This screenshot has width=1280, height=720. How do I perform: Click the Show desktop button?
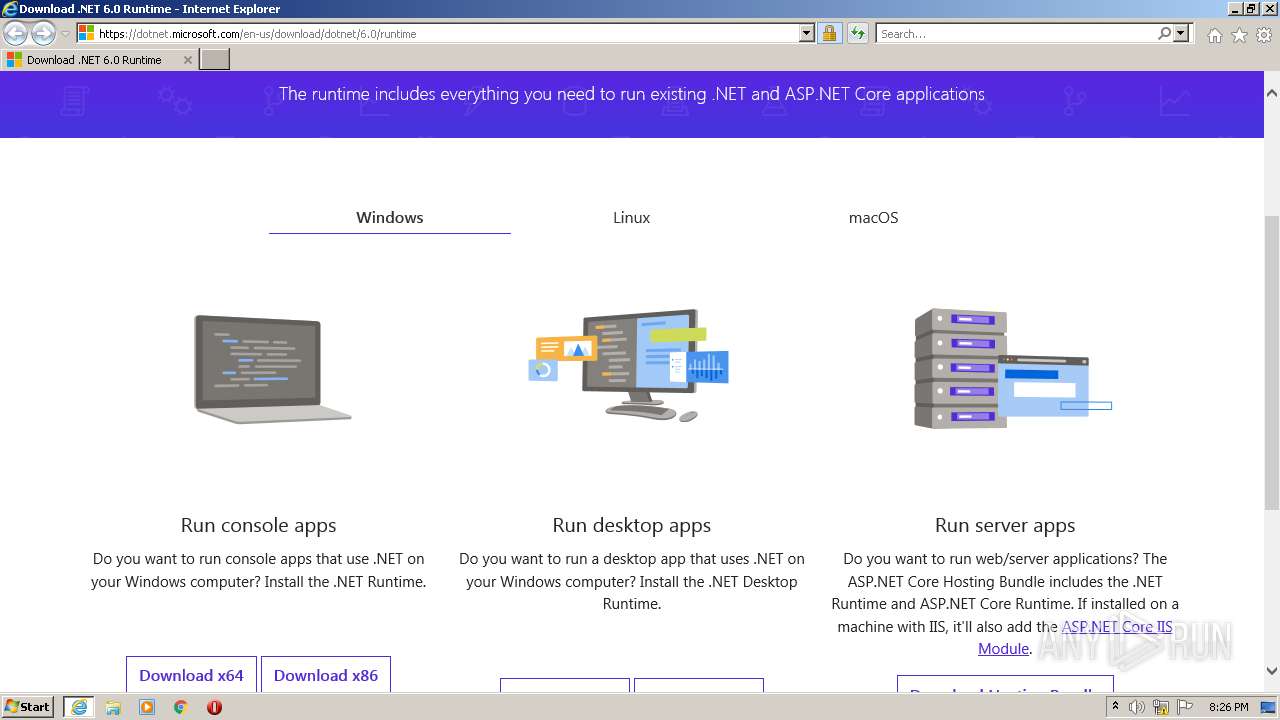[1269, 707]
